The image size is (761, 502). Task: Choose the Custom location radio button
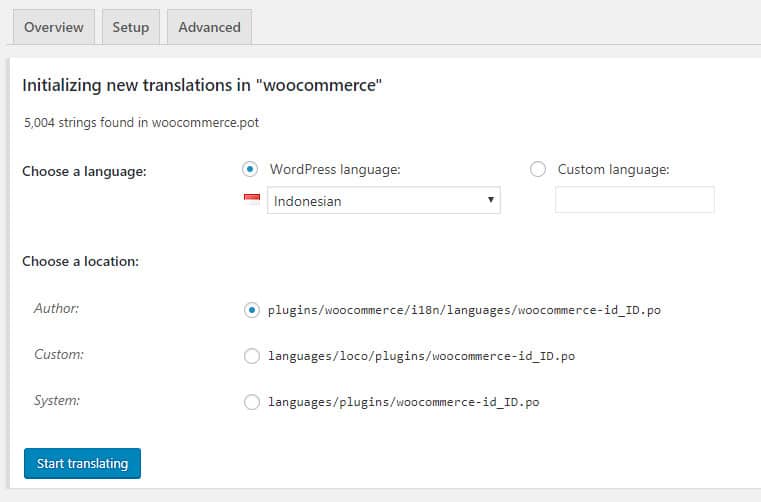point(251,356)
